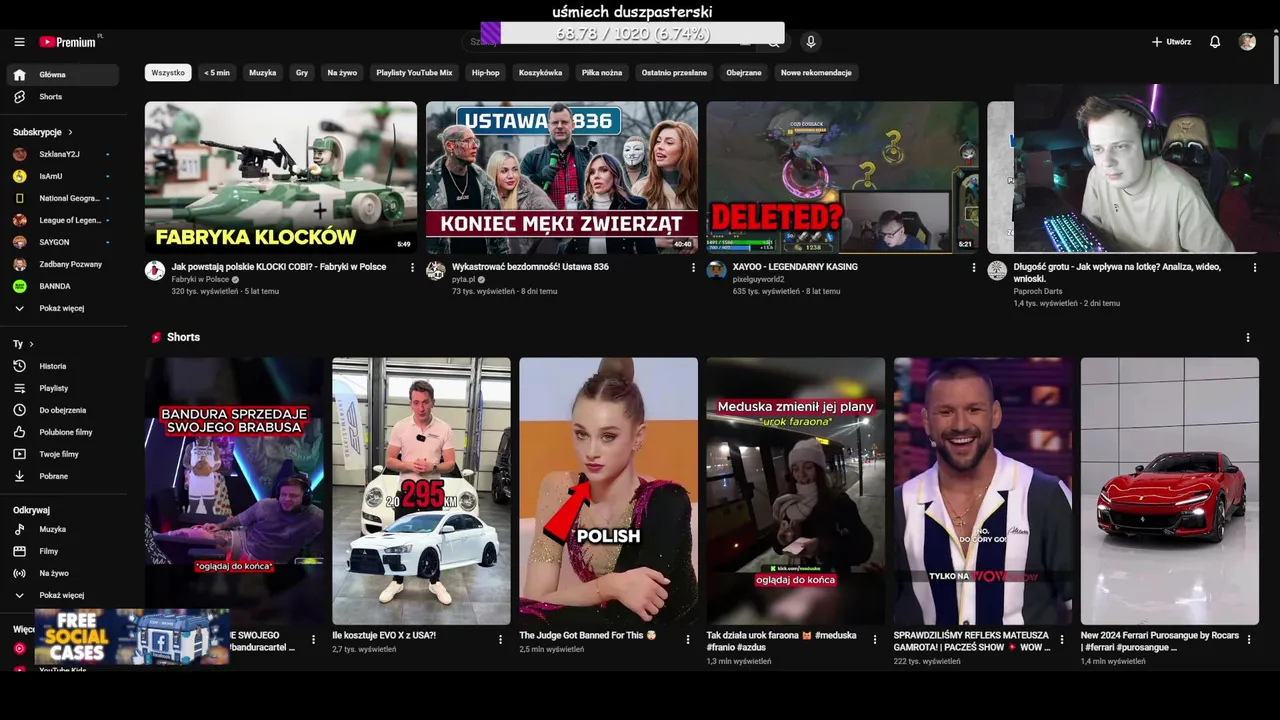The height and width of the screenshot is (720, 1280).
Task: Select the Ostatnio przesłane chip
Action: coord(674,73)
